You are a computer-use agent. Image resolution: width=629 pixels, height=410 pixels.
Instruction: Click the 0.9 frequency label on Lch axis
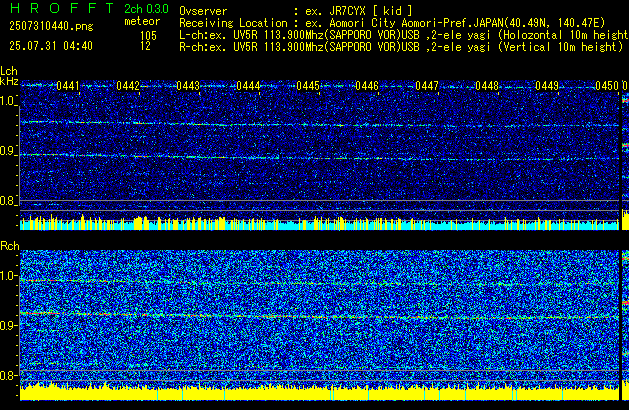coord(8,151)
